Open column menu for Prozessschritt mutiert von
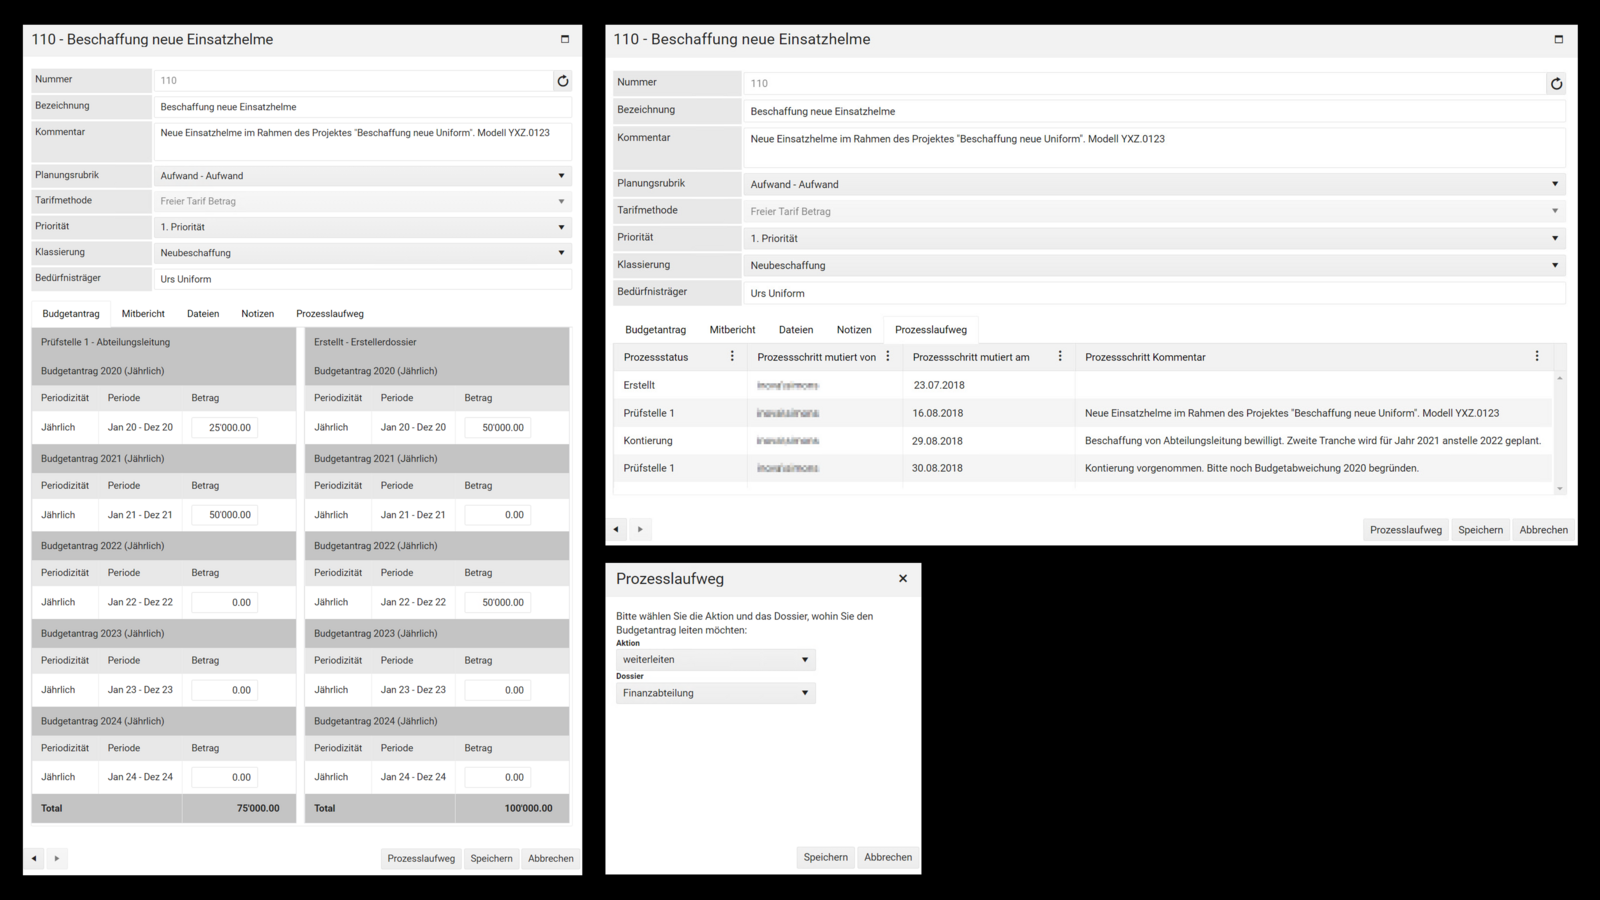Viewport: 1600px width, 900px height. (x=888, y=357)
